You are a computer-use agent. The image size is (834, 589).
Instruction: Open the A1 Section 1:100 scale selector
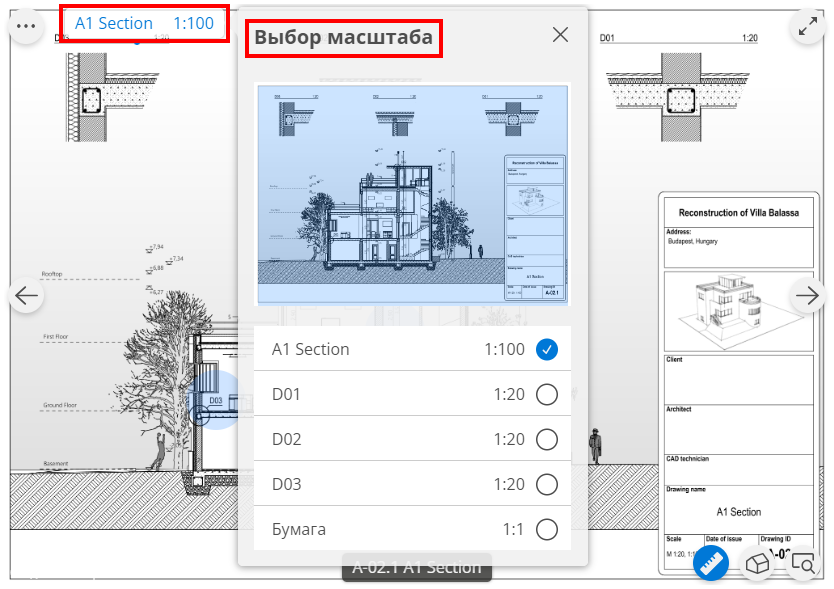click(x=144, y=23)
